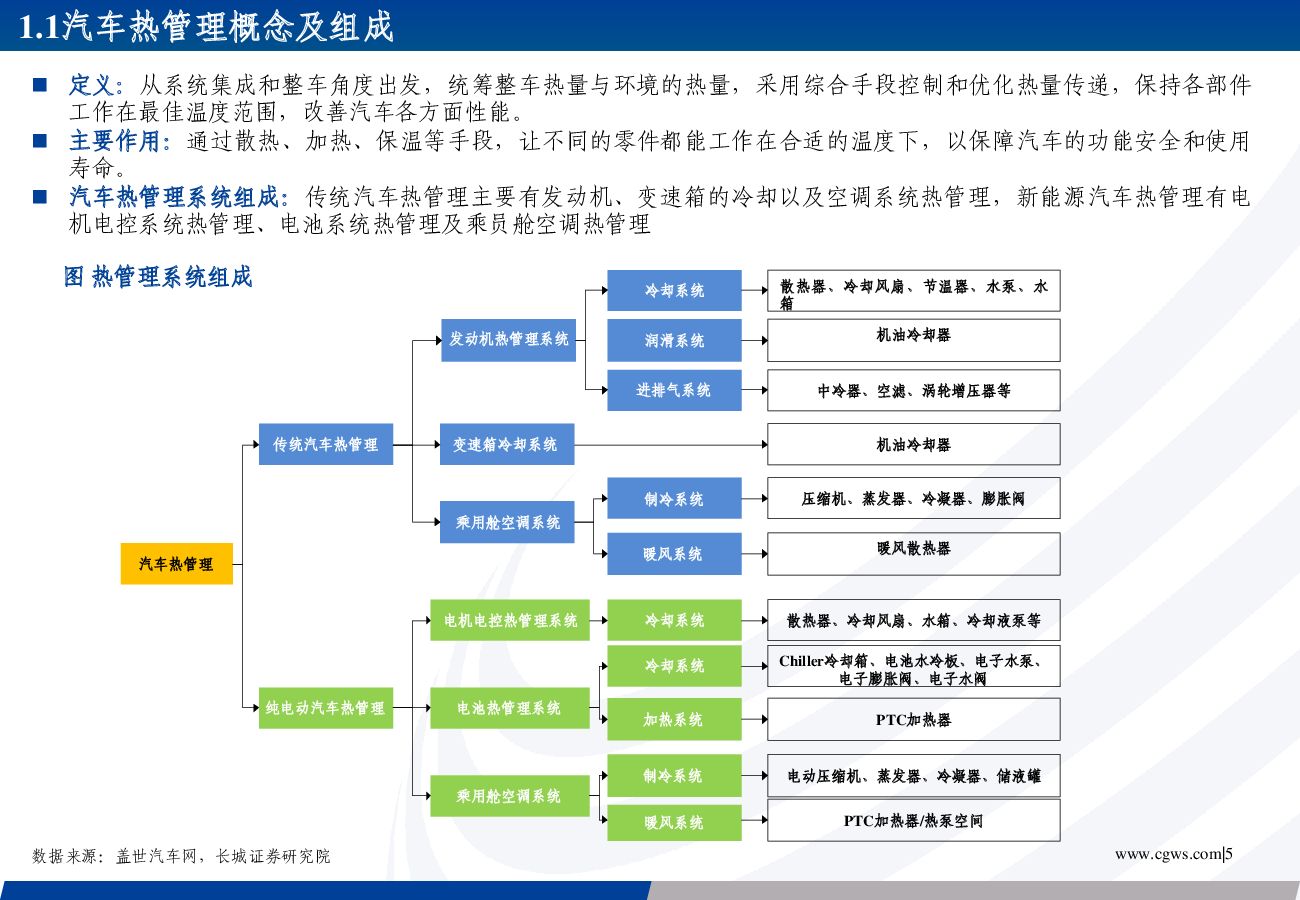Viewport: 1300px width, 900px height.
Task: Click the 图 热管理系统组成 caption
Action: coord(158,277)
